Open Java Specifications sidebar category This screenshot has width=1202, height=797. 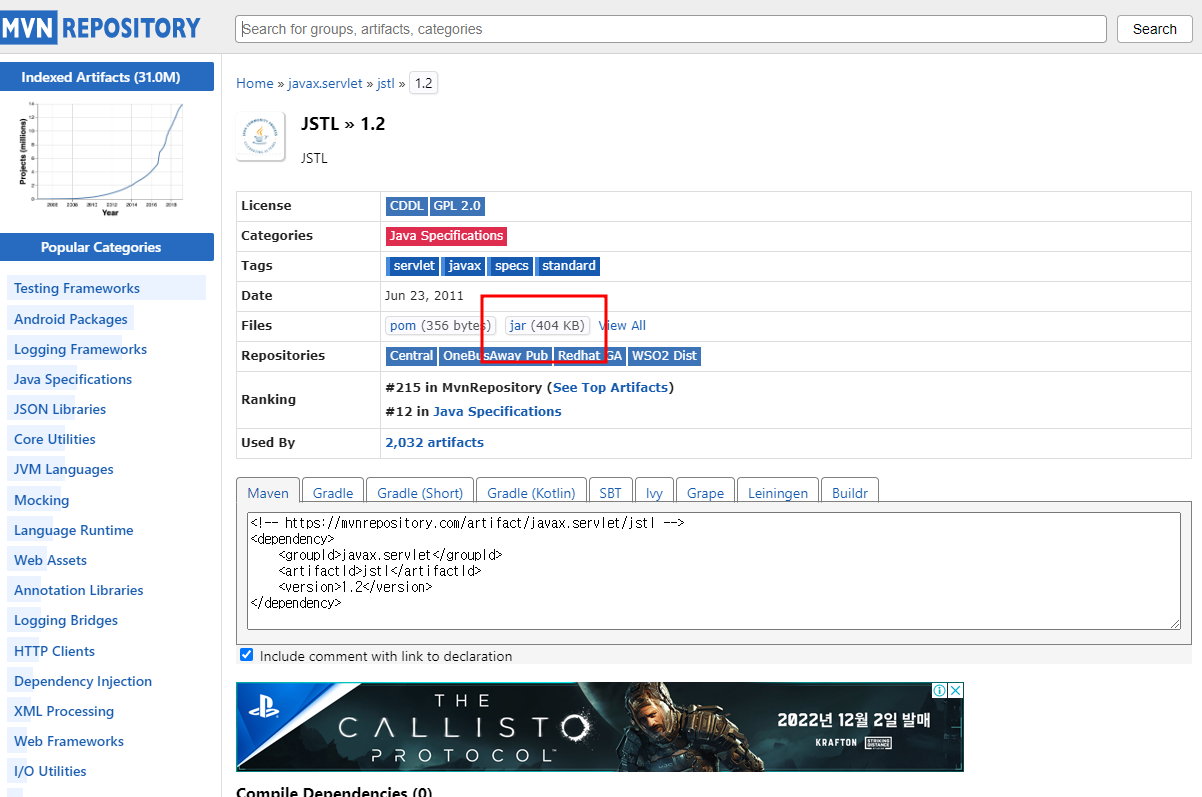(73, 379)
